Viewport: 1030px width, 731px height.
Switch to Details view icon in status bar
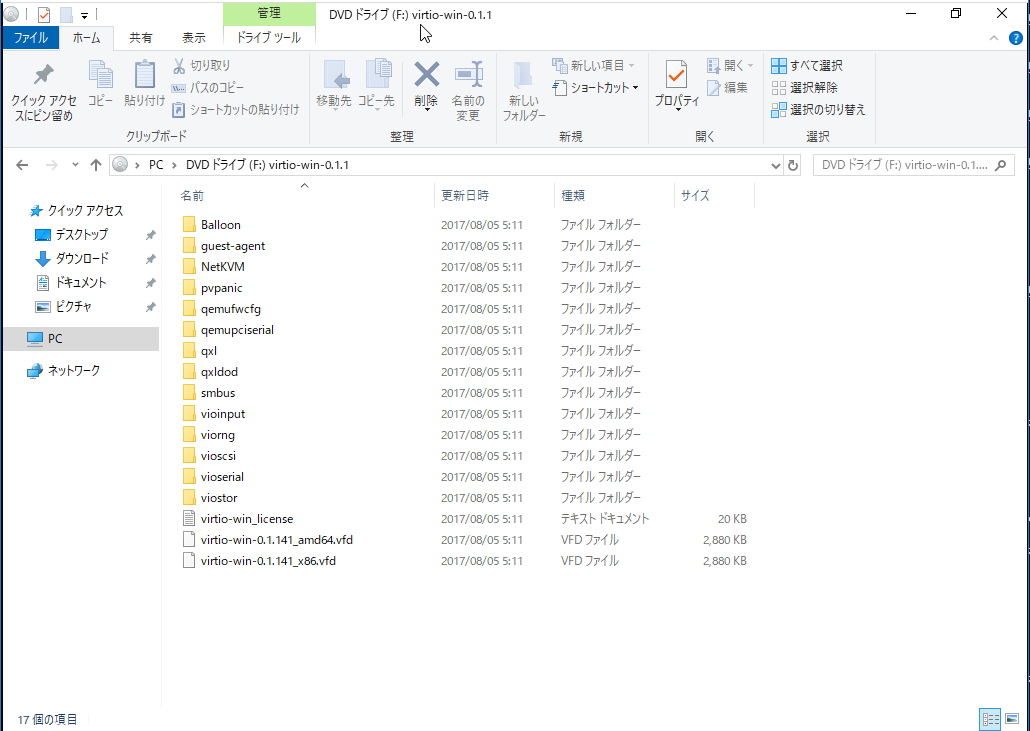pos(990,719)
